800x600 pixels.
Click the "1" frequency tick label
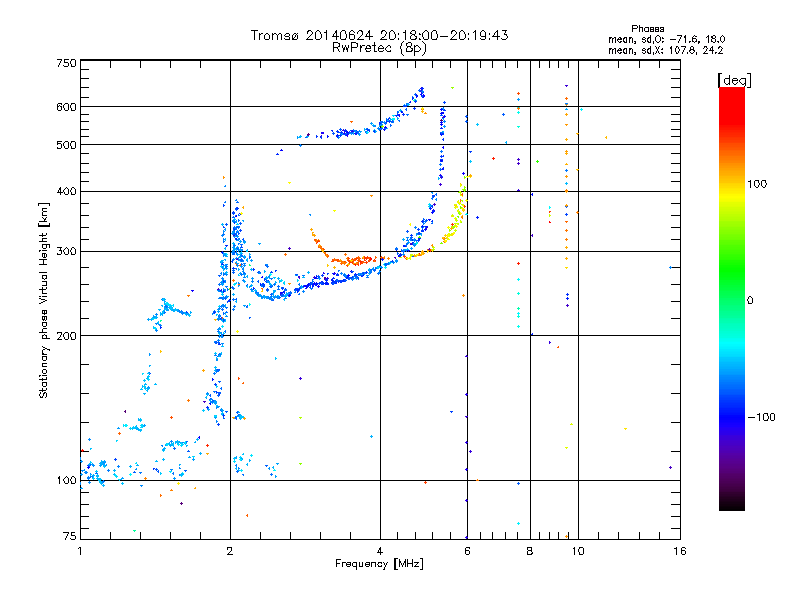(x=80, y=551)
